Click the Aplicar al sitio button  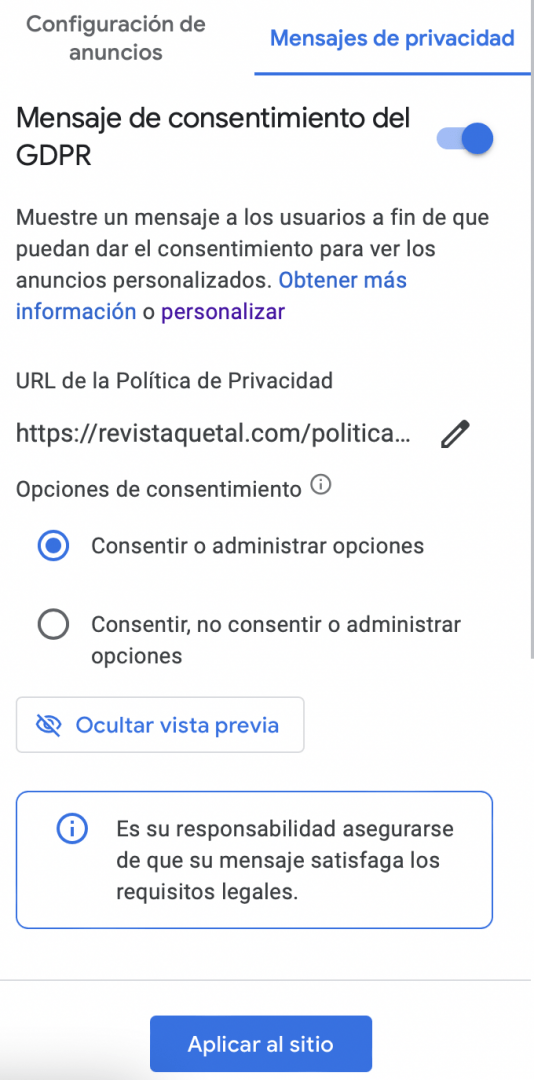[261, 1043]
